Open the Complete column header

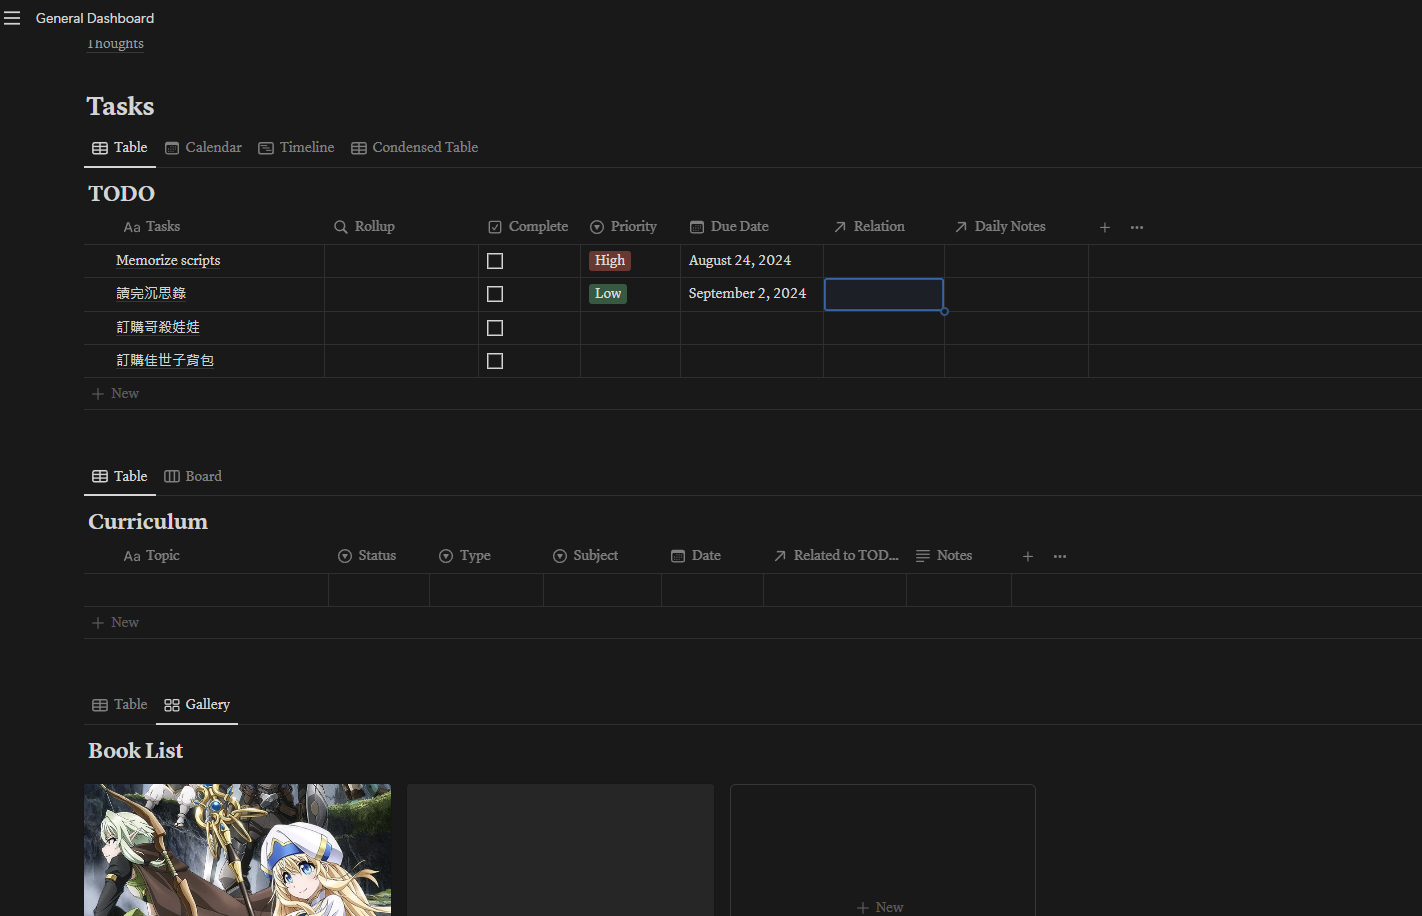pos(528,227)
